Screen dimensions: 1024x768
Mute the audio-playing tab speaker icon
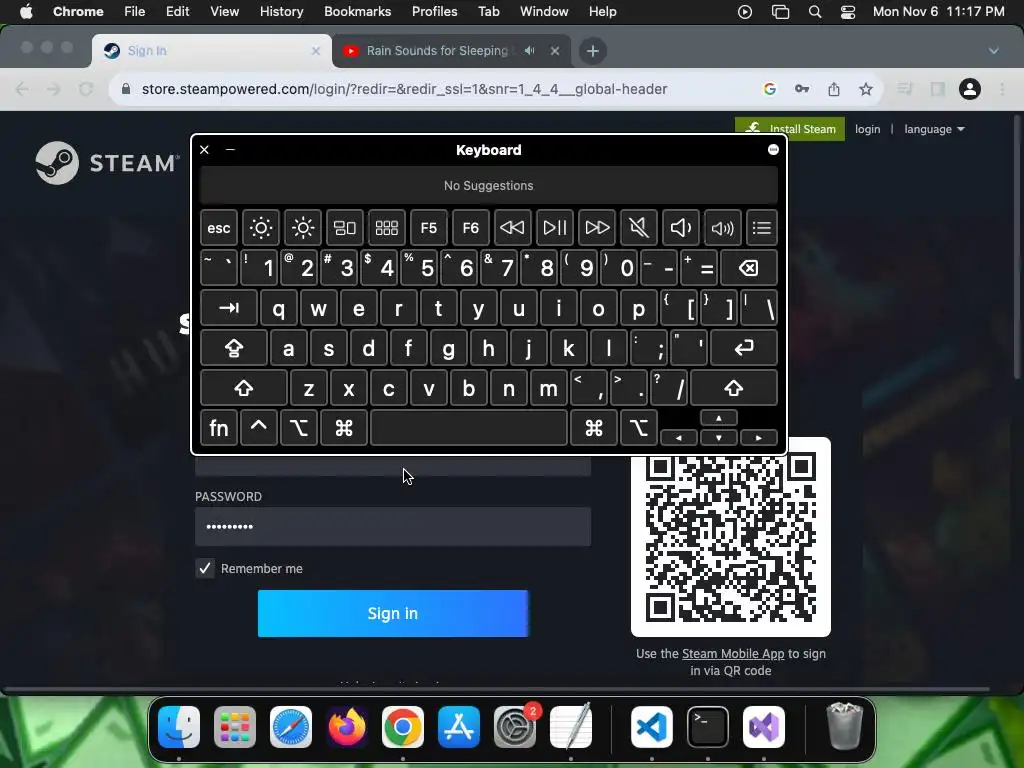coord(530,50)
